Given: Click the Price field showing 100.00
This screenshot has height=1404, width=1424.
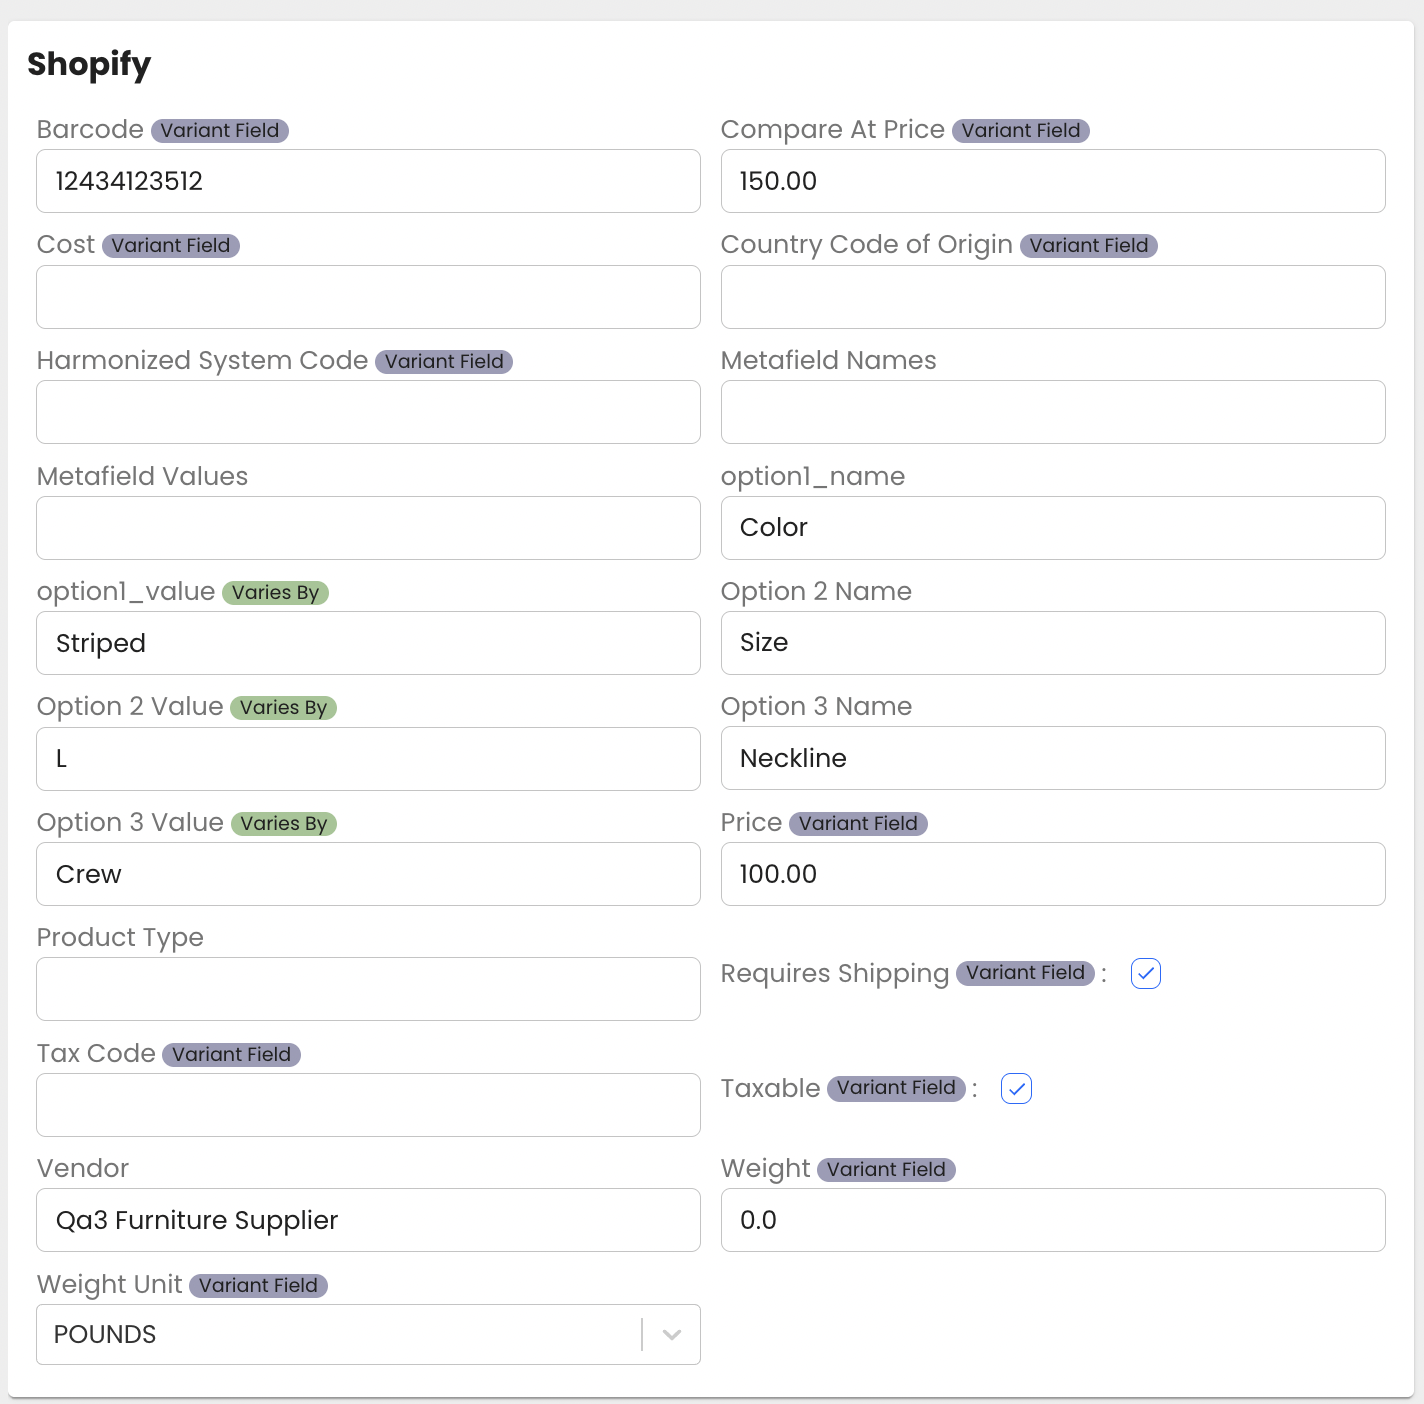Looking at the screenshot, I should (1052, 874).
